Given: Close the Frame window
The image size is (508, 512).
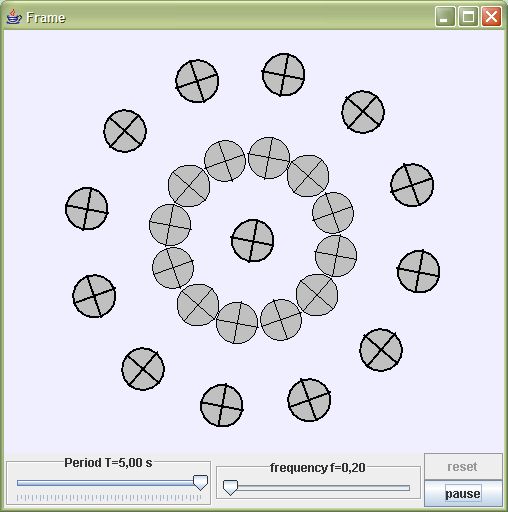Looking at the screenshot, I should pos(491,17).
